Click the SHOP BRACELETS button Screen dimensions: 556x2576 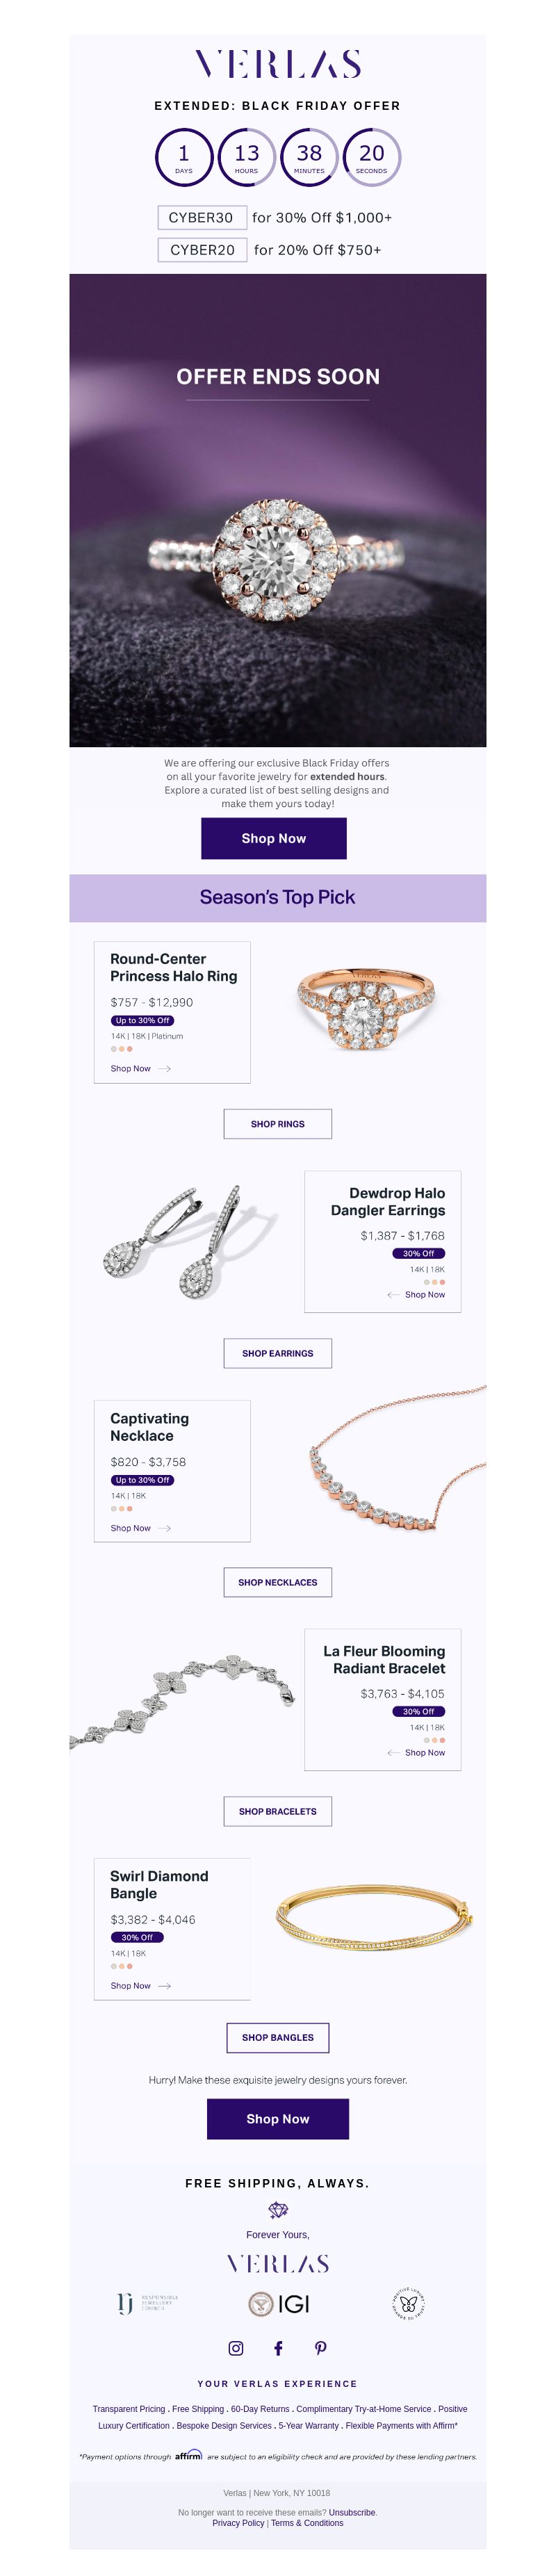pos(278,1811)
